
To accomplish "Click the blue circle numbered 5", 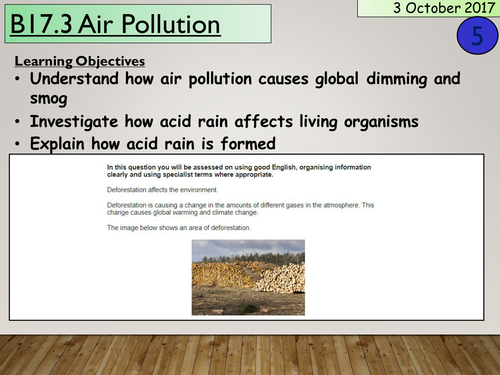I will (x=477, y=36).
